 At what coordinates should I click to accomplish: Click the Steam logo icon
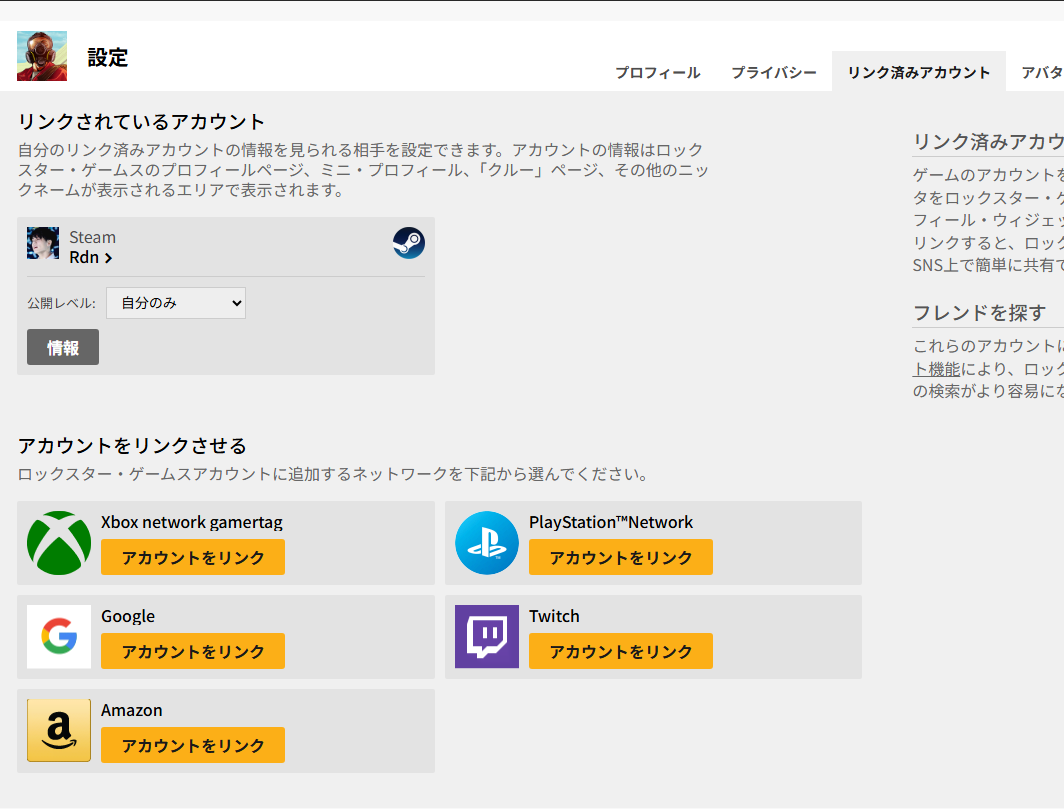pyautogui.click(x=408, y=243)
